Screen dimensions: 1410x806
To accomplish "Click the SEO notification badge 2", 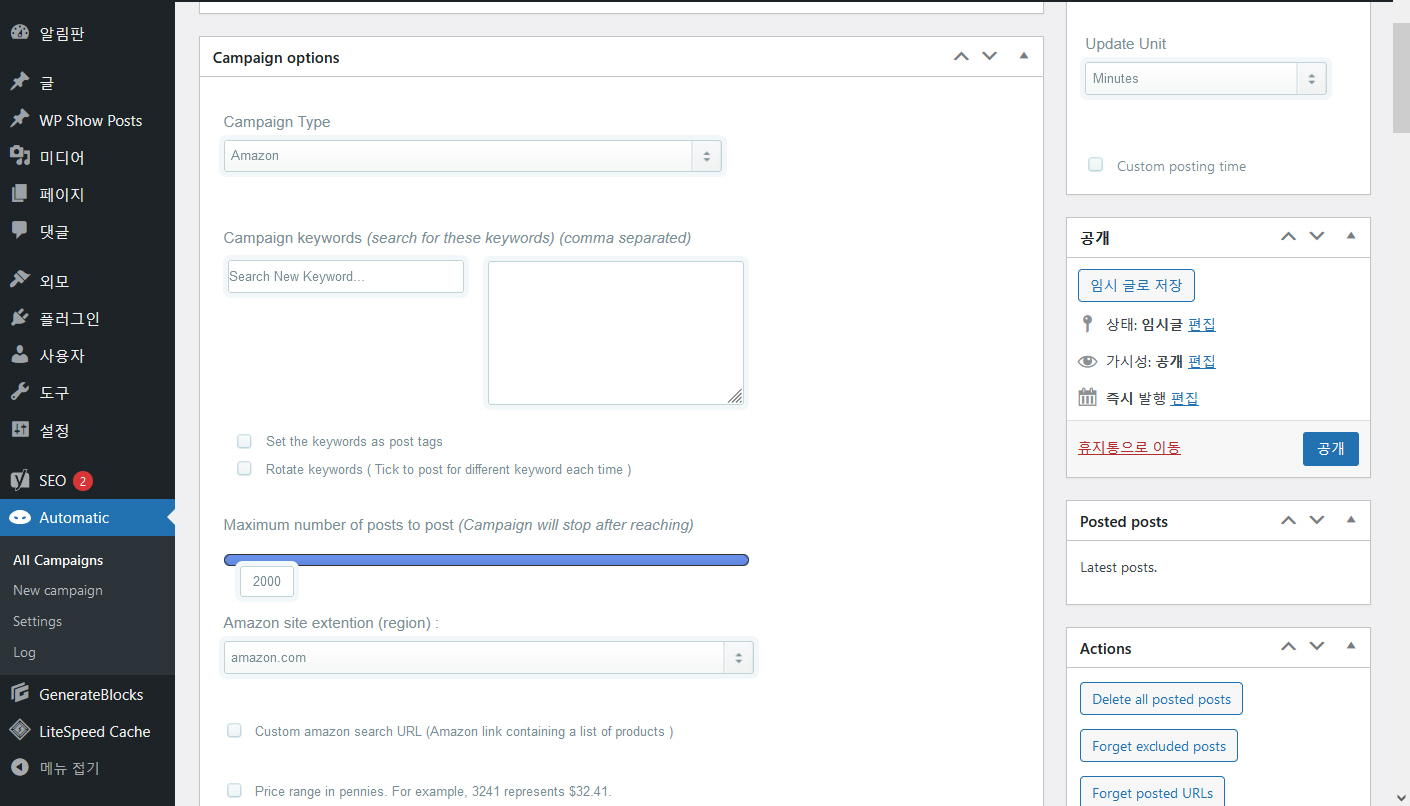I will 83,481.
